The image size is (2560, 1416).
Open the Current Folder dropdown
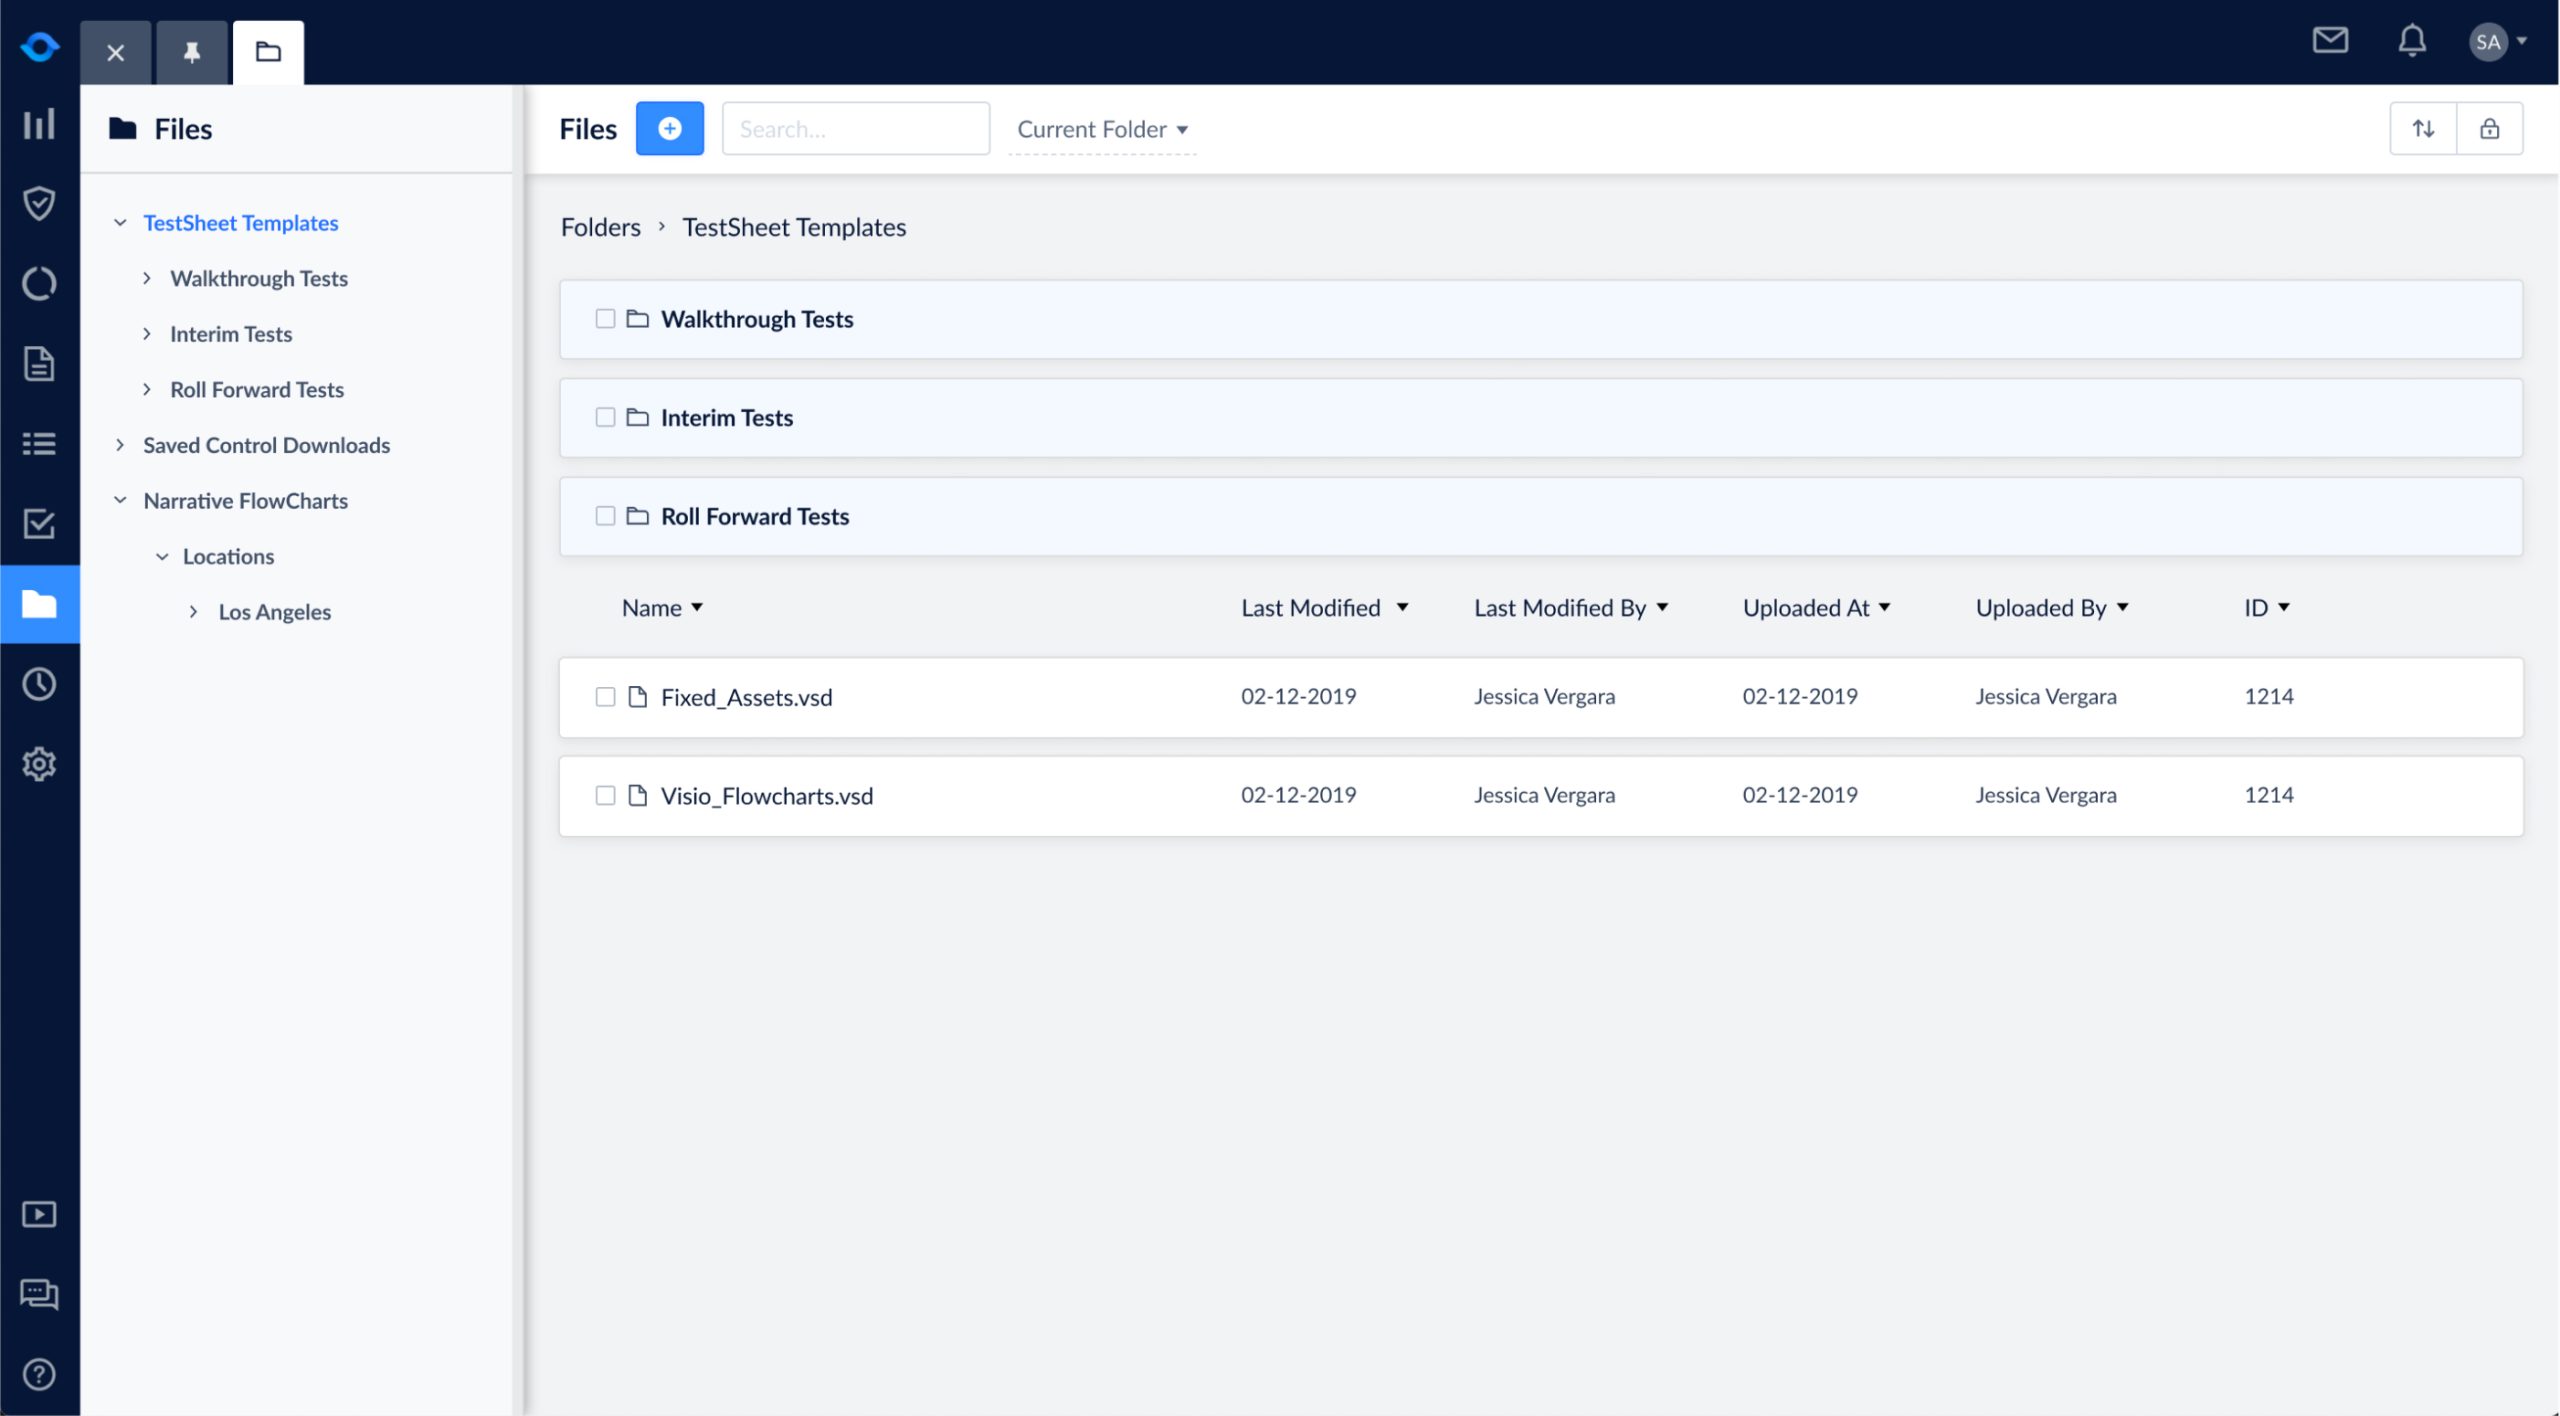[x=1101, y=130]
